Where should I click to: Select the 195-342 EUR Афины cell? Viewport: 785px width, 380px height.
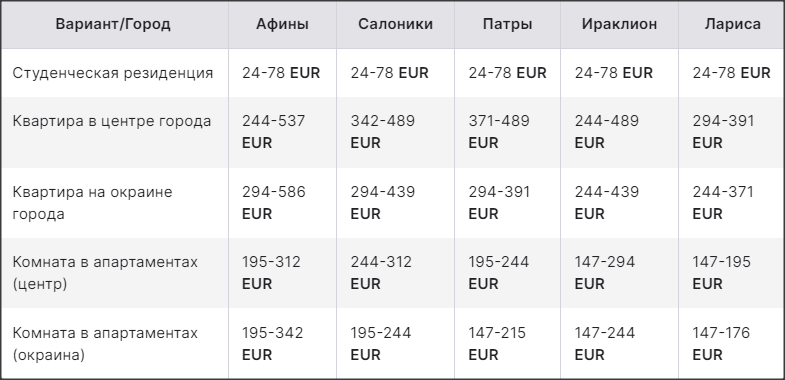(x=272, y=344)
